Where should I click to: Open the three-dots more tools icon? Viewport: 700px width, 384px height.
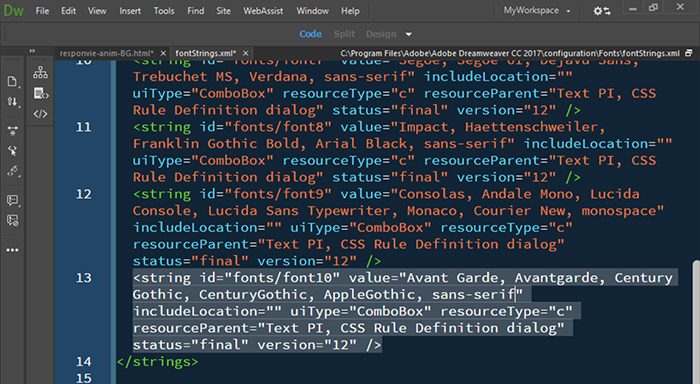coord(12,250)
